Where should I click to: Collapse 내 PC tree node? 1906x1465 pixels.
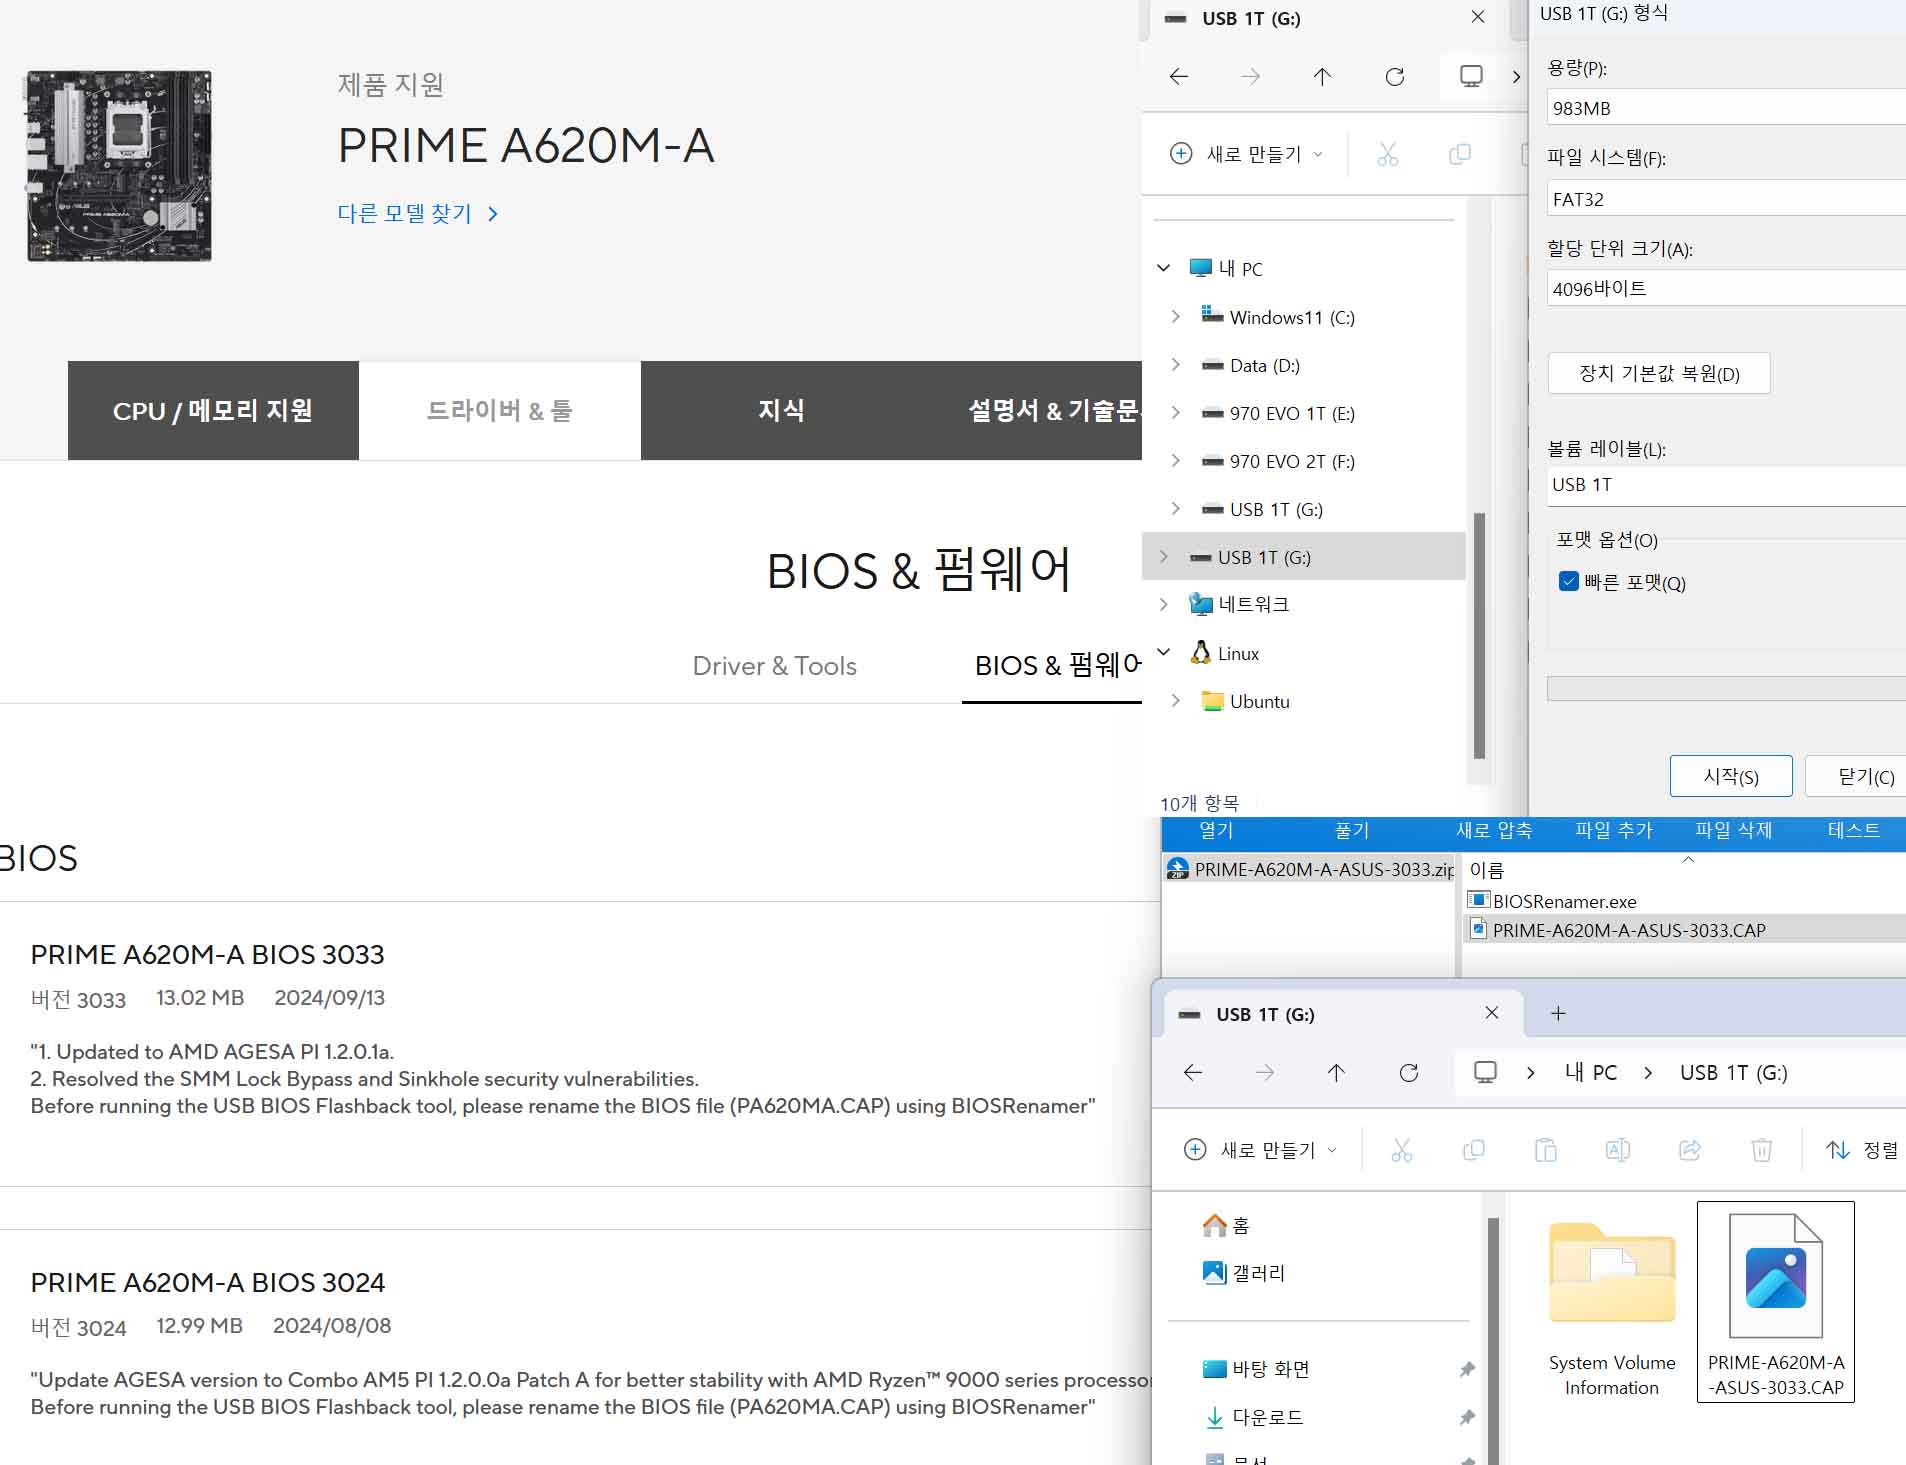tap(1163, 268)
